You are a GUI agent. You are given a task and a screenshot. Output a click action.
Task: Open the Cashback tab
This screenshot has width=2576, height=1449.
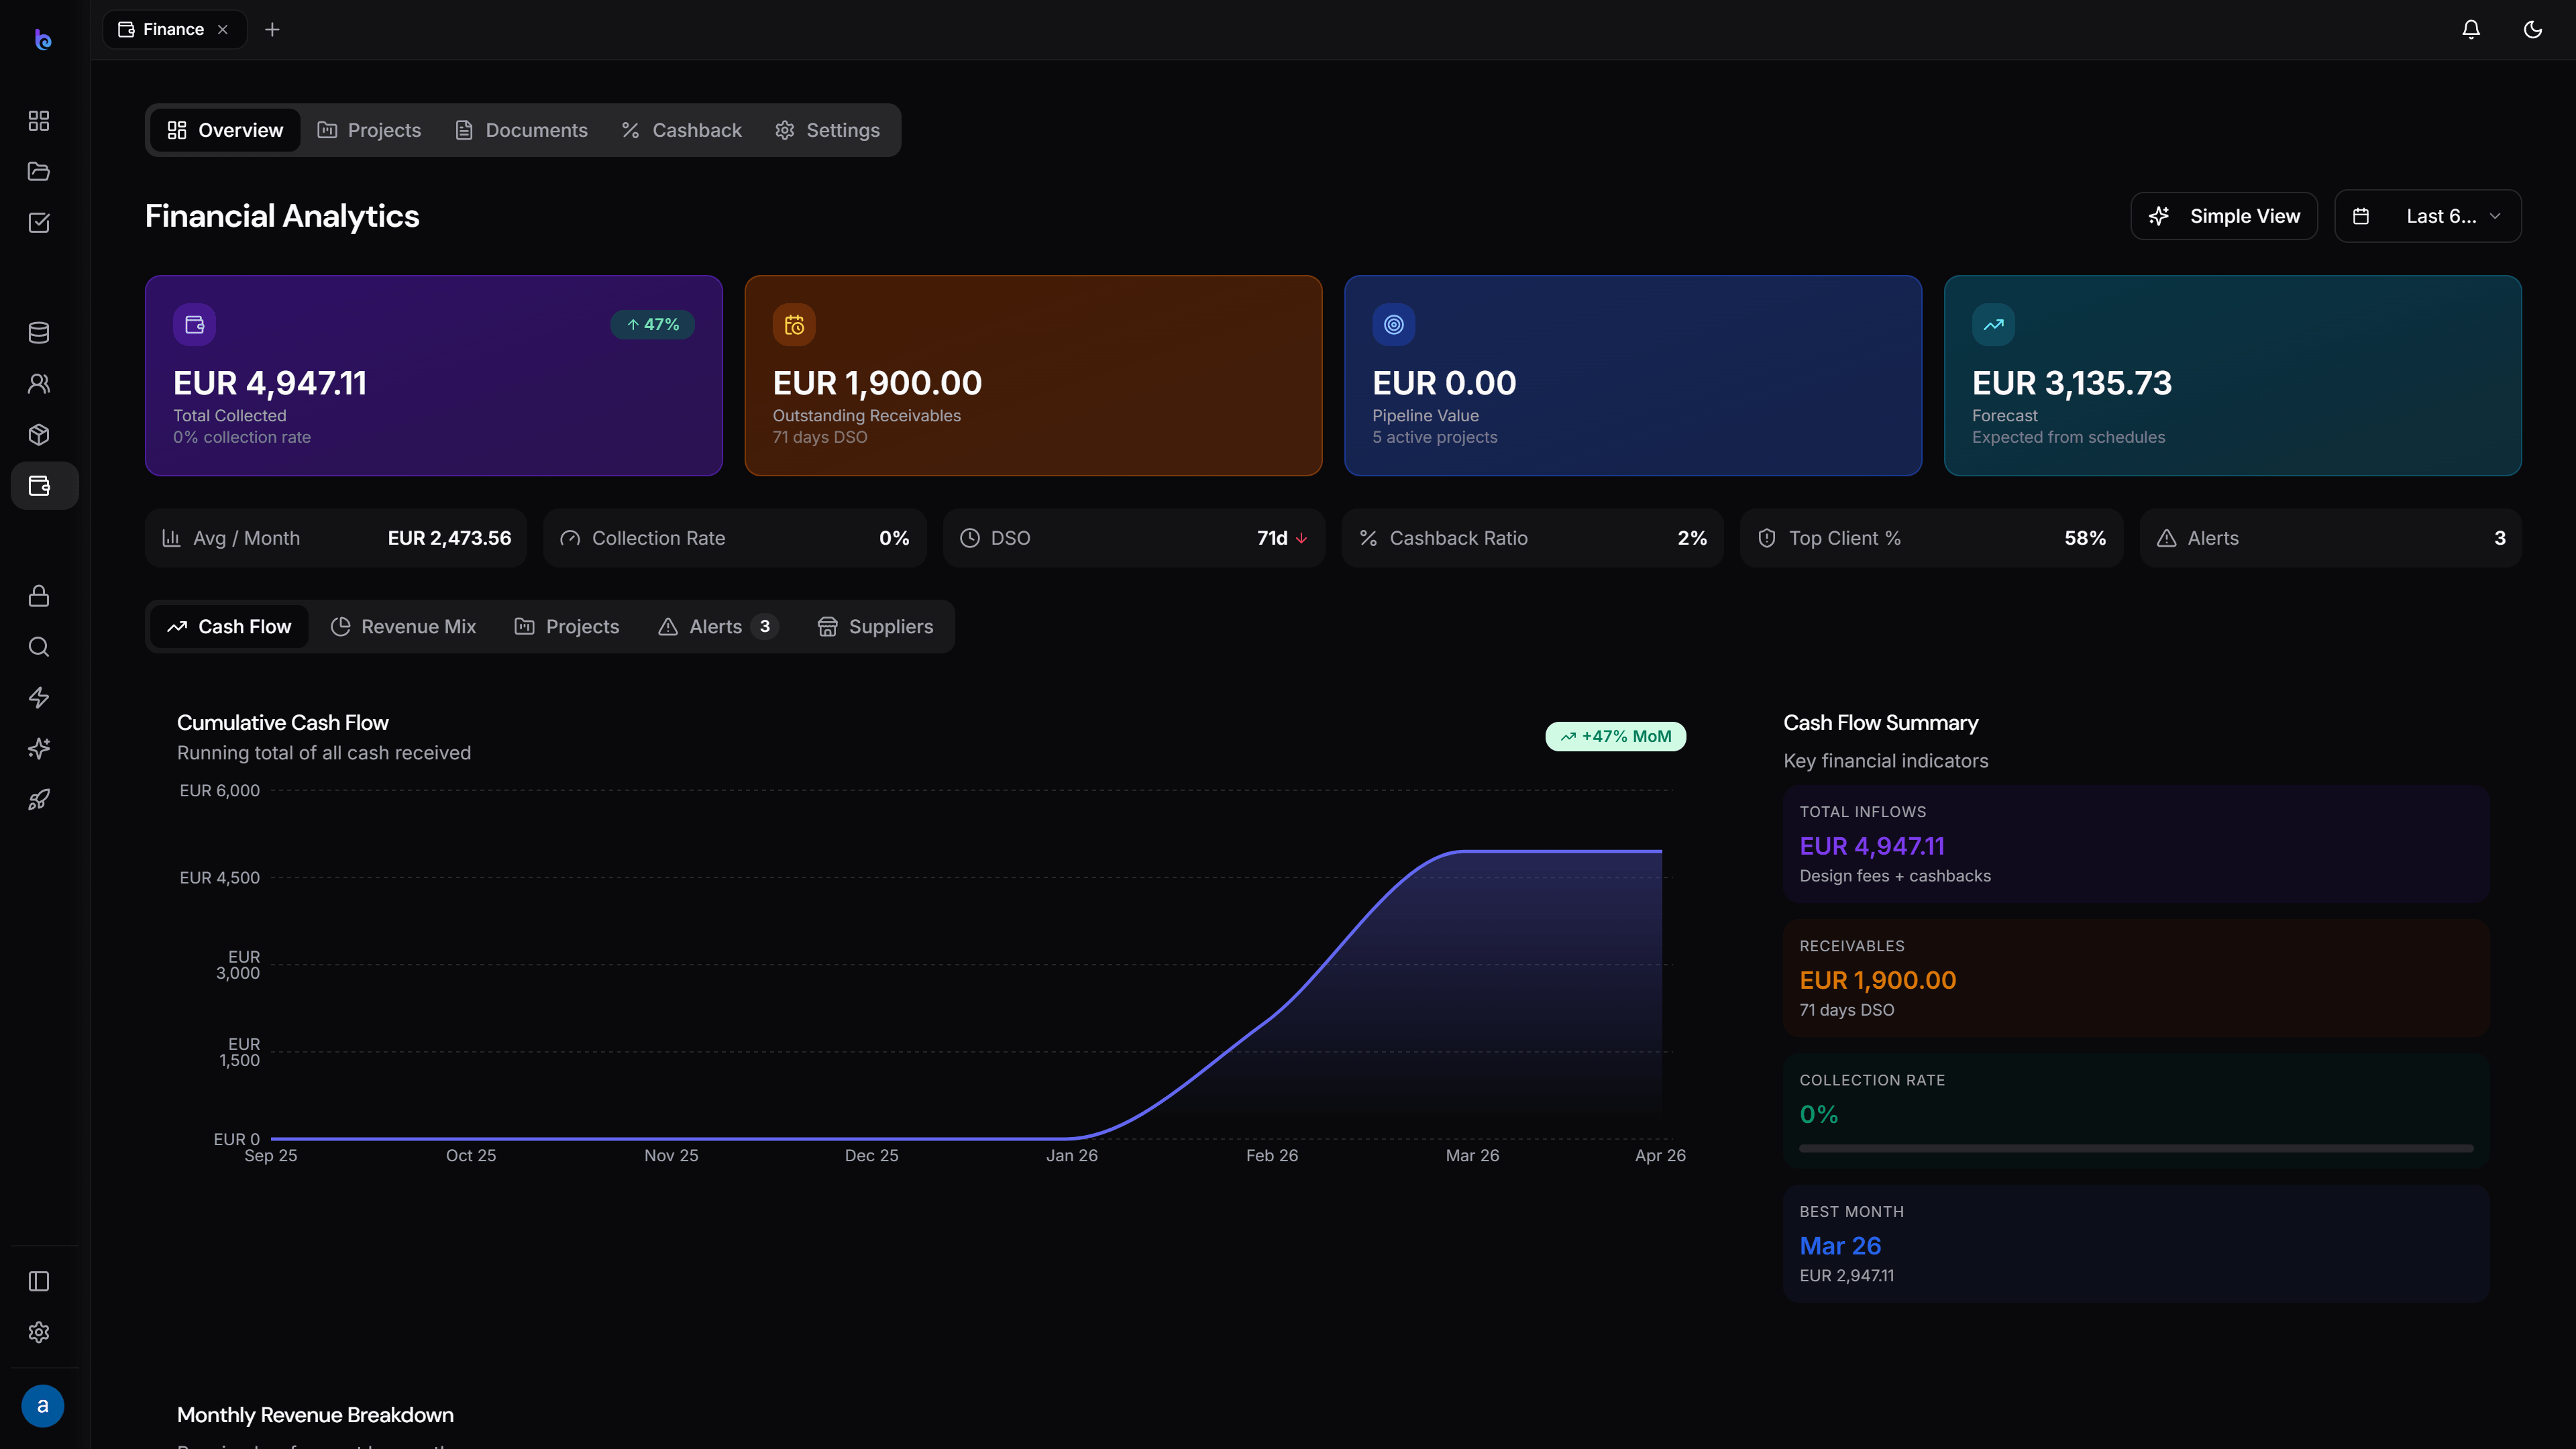682,130
